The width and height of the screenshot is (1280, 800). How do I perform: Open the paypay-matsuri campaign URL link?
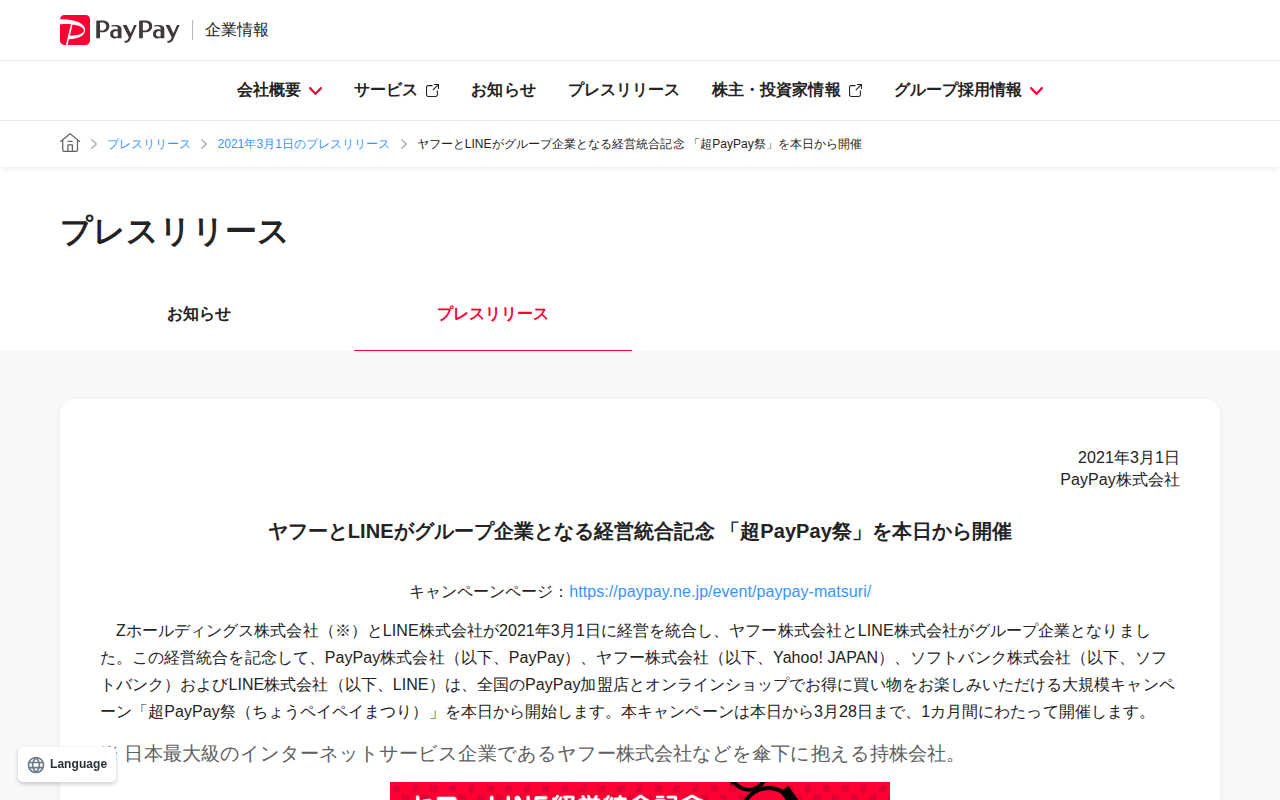pos(720,591)
